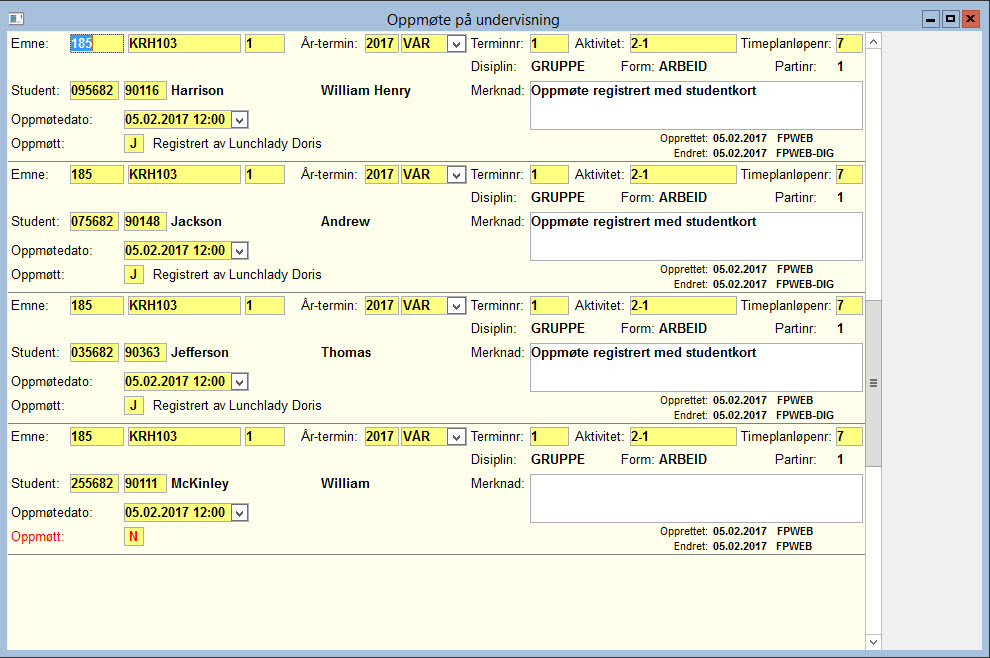Open the VÅR term dropdown in McKinley's record
The height and width of the screenshot is (658, 990).
(x=456, y=437)
